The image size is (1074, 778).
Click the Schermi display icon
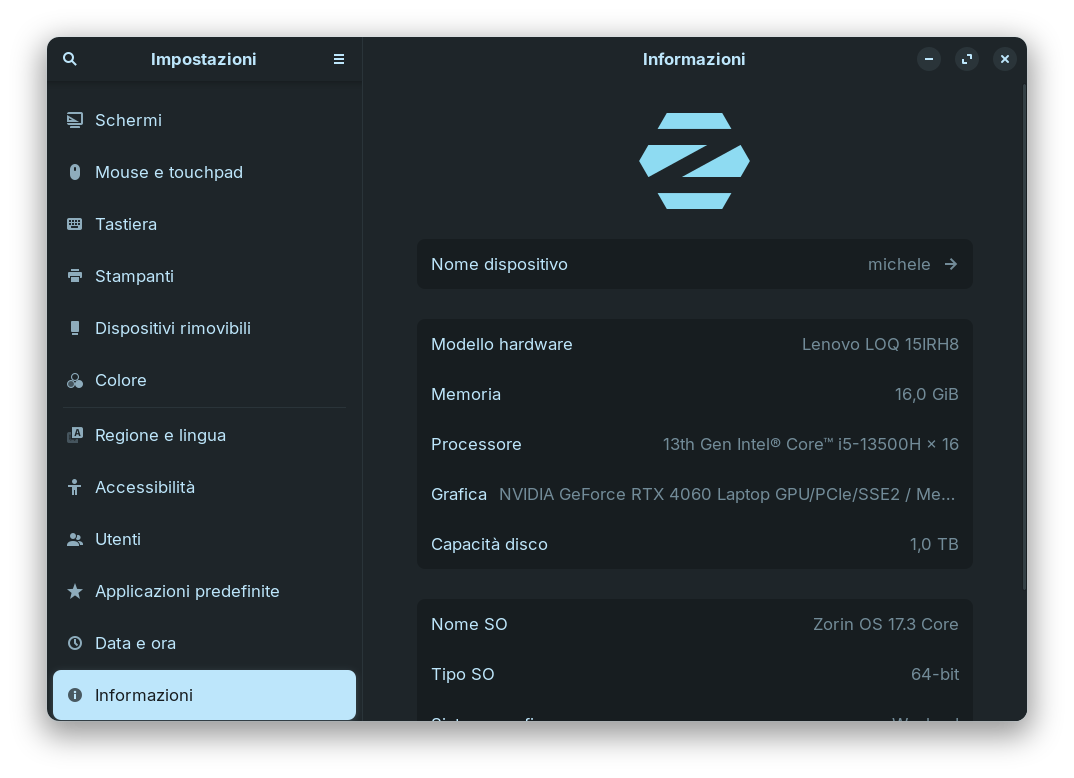click(75, 120)
